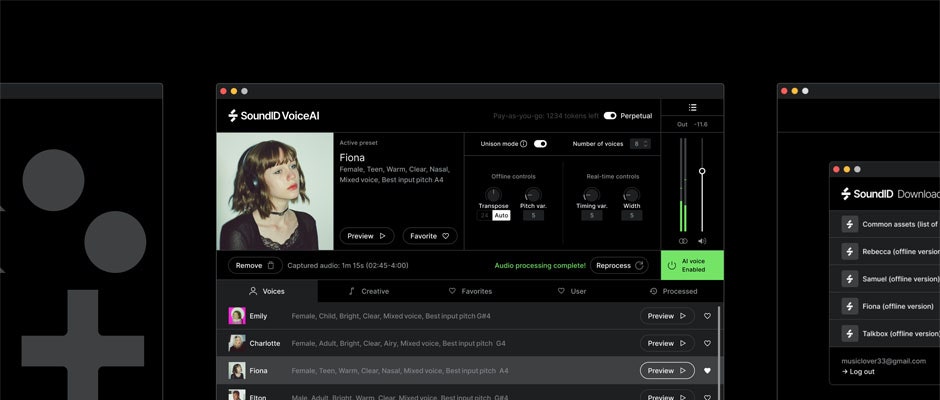
Task: Click the Transpose Auto value box
Action: point(501,215)
